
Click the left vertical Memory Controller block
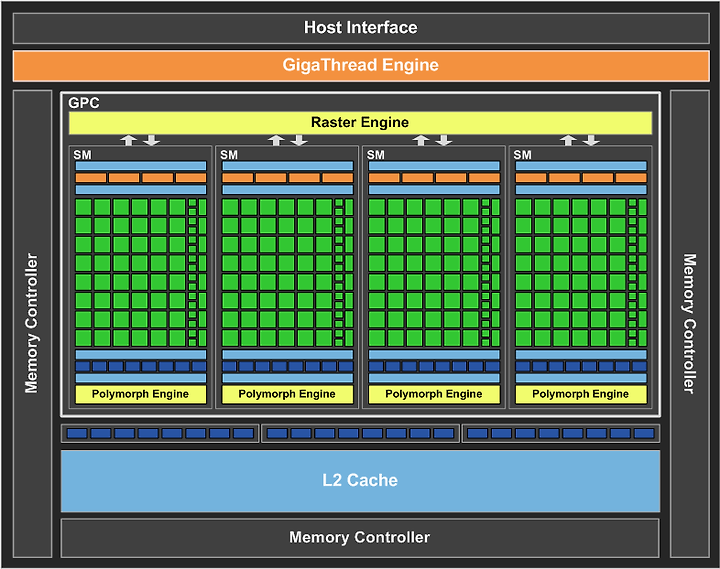(32, 324)
